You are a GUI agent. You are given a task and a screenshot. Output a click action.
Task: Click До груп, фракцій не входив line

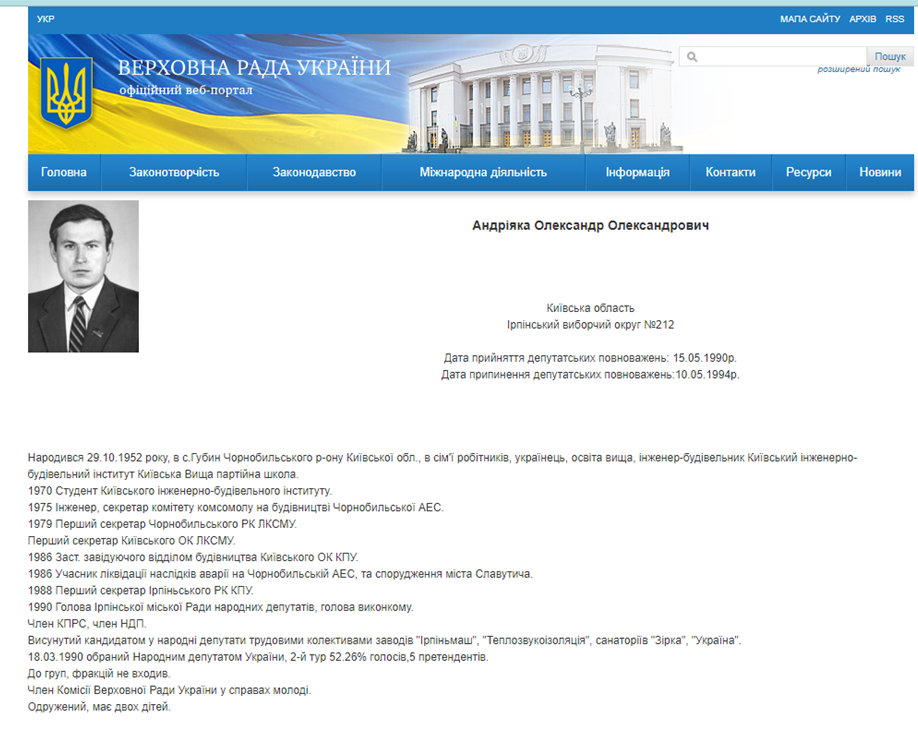[99, 674]
